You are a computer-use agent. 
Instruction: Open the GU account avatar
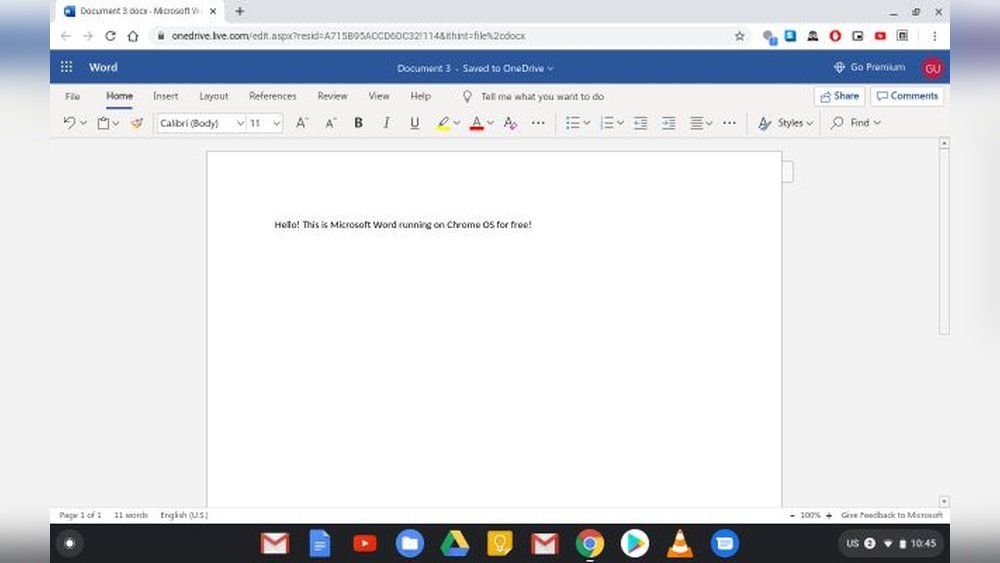(932, 68)
